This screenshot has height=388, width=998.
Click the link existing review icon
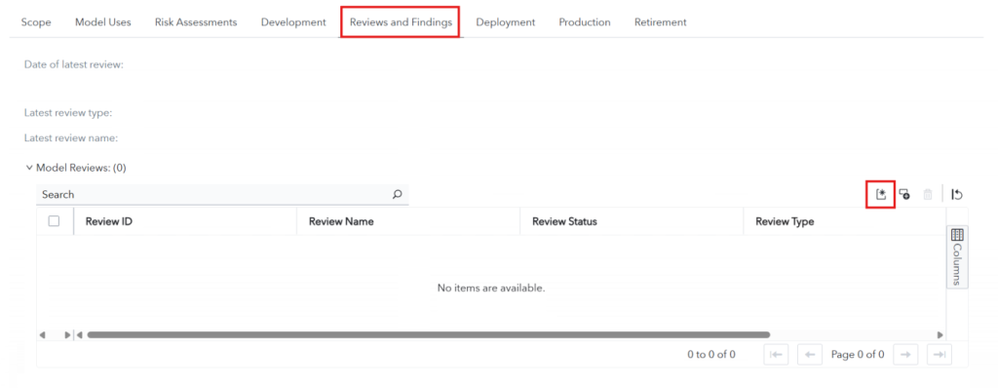tap(904, 195)
